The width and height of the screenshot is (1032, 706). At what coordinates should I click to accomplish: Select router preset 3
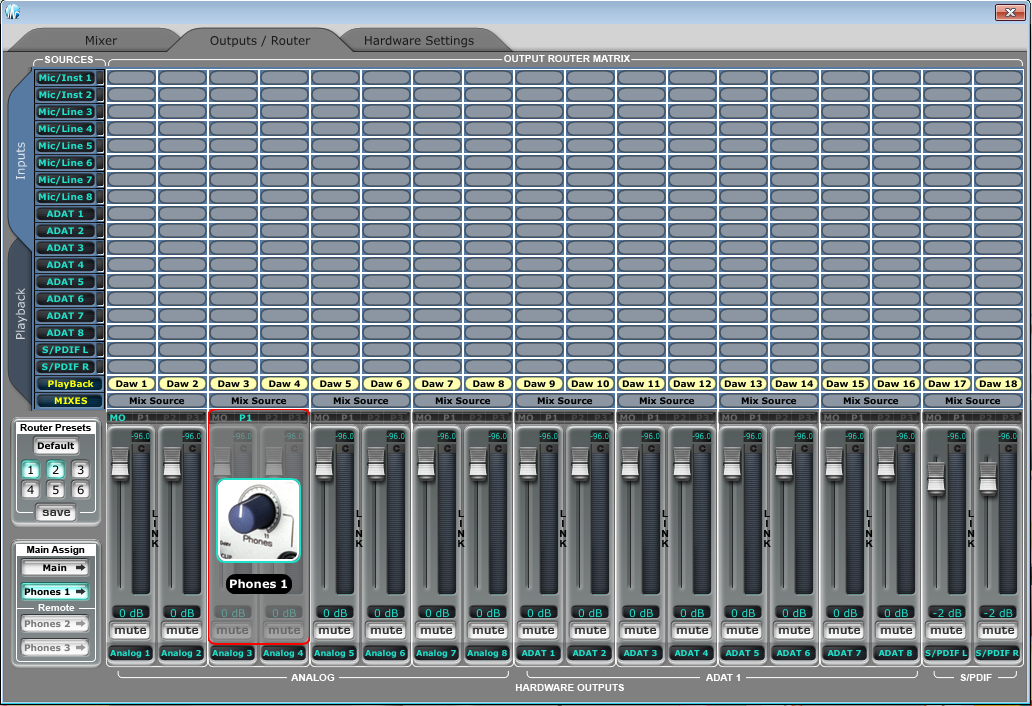80,470
